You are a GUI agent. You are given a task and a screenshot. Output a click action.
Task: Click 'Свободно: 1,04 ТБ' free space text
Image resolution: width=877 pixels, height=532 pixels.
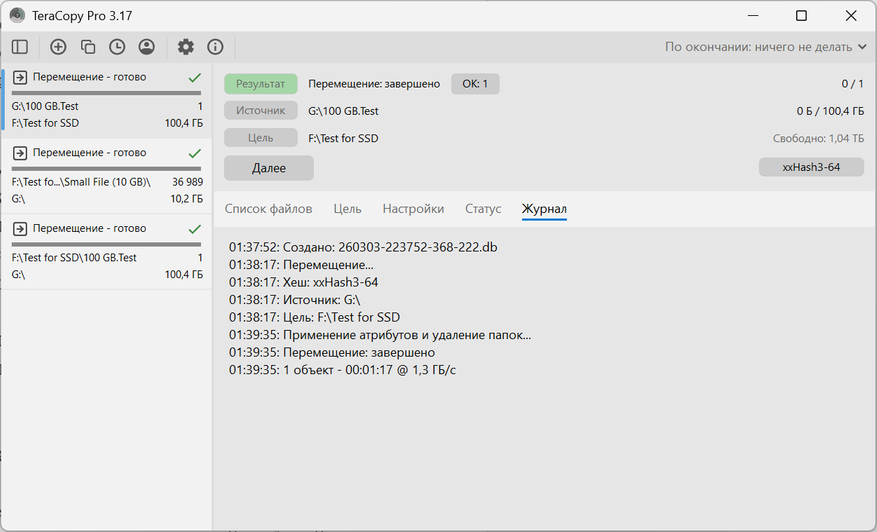click(x=818, y=138)
